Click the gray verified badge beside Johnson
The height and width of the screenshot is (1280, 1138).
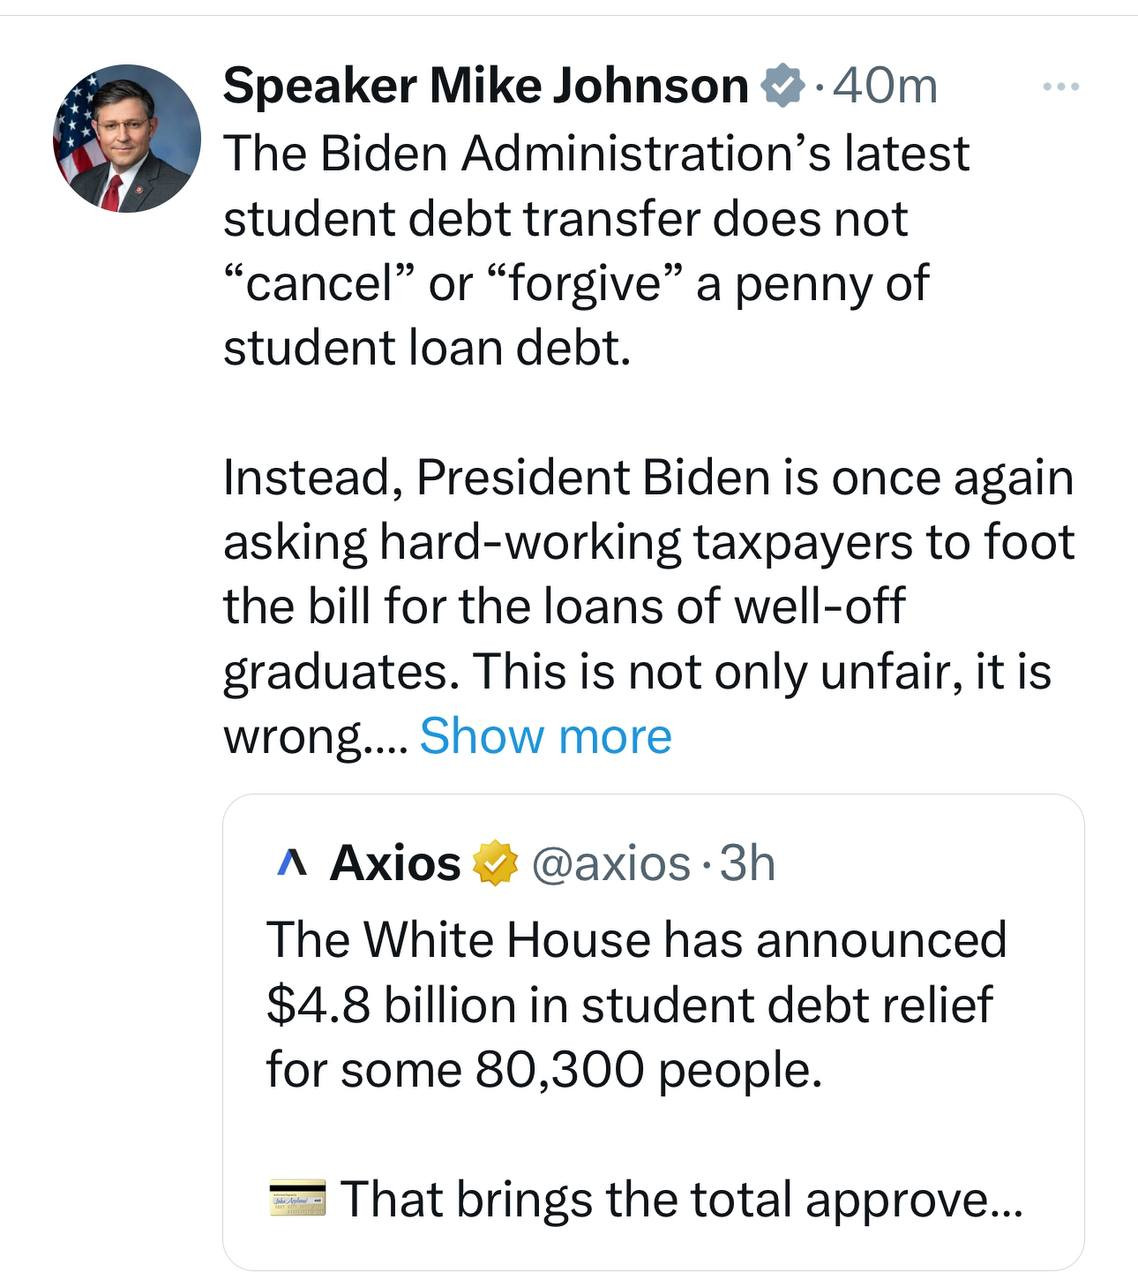tap(784, 85)
